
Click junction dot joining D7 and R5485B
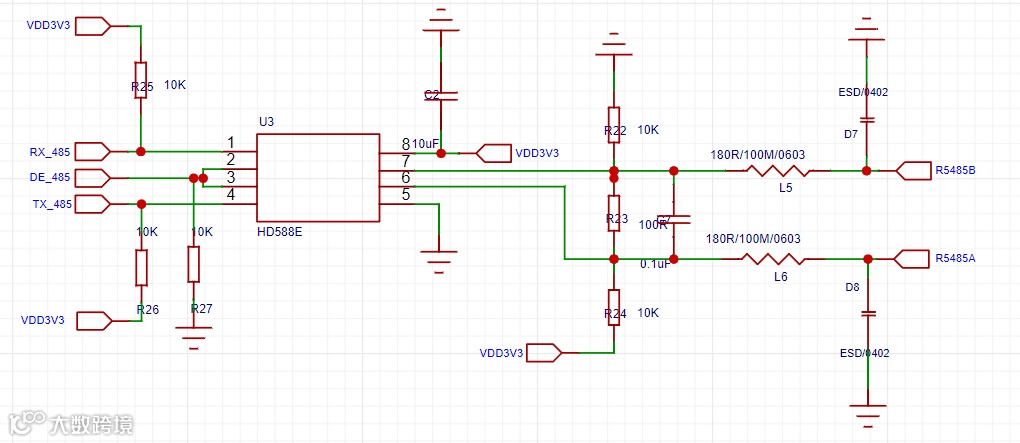(x=866, y=171)
